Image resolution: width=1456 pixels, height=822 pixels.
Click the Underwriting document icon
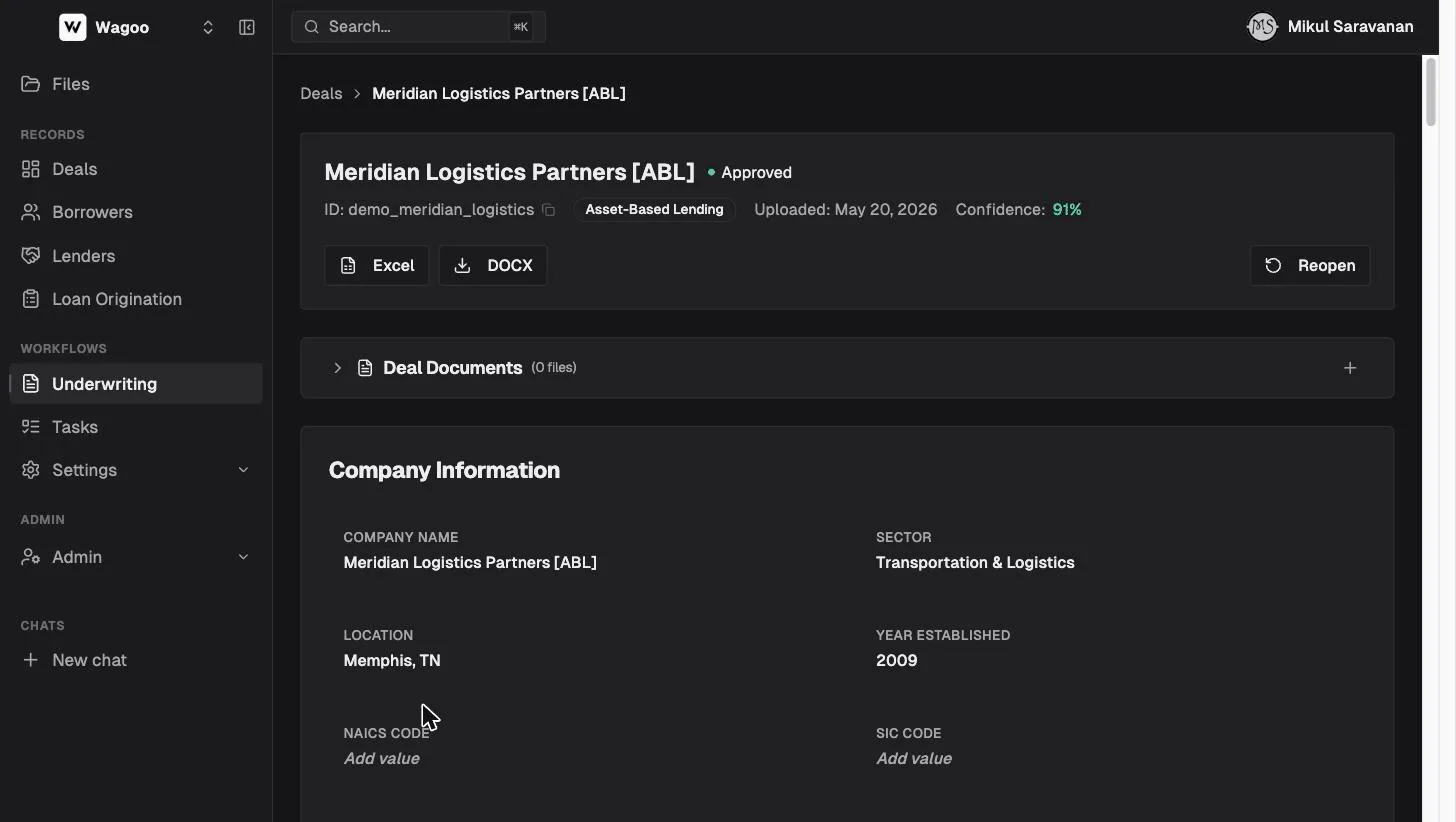[x=31, y=384]
